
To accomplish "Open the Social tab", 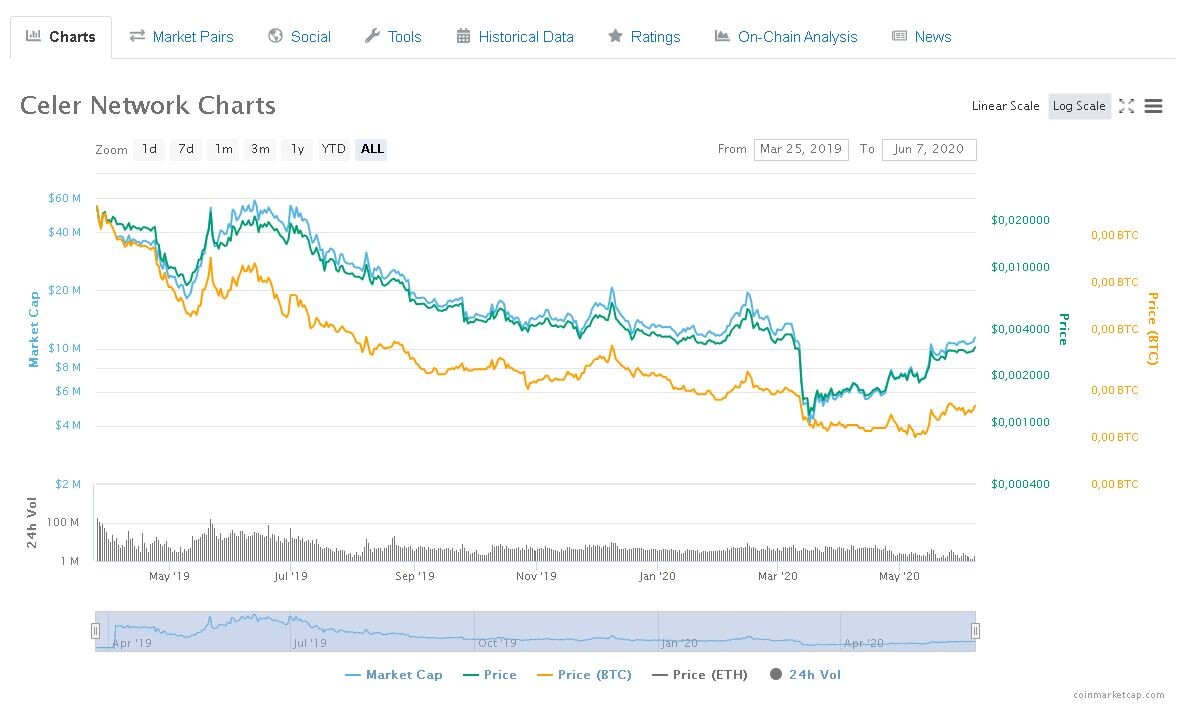I will tap(300, 37).
